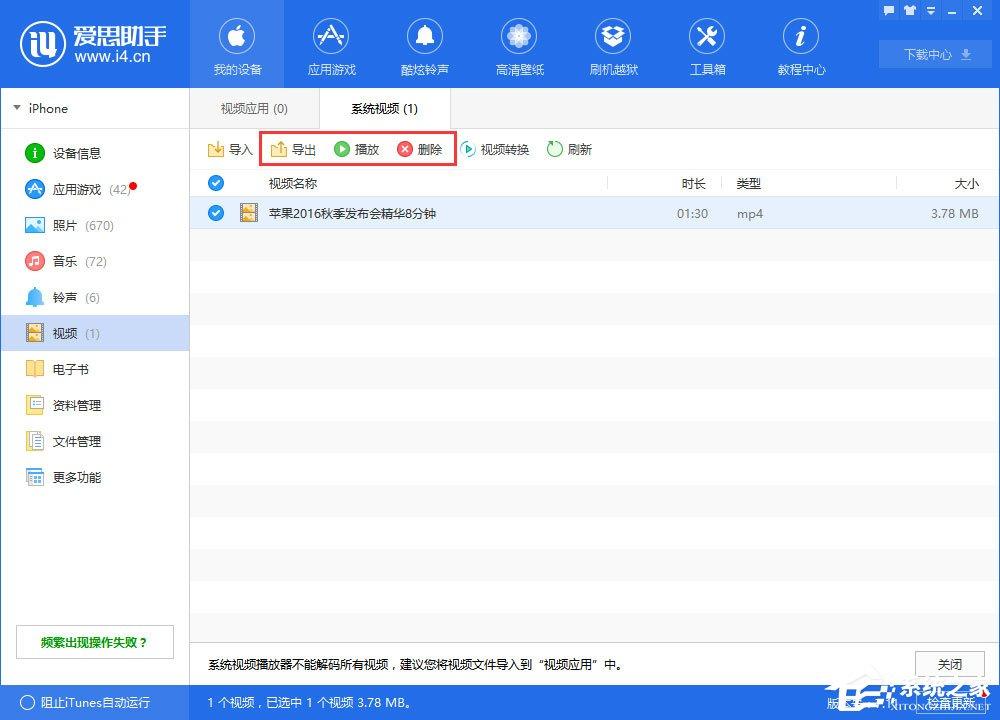Open the 工具箱 toolbox
The image size is (1000, 720).
pyautogui.click(x=707, y=45)
